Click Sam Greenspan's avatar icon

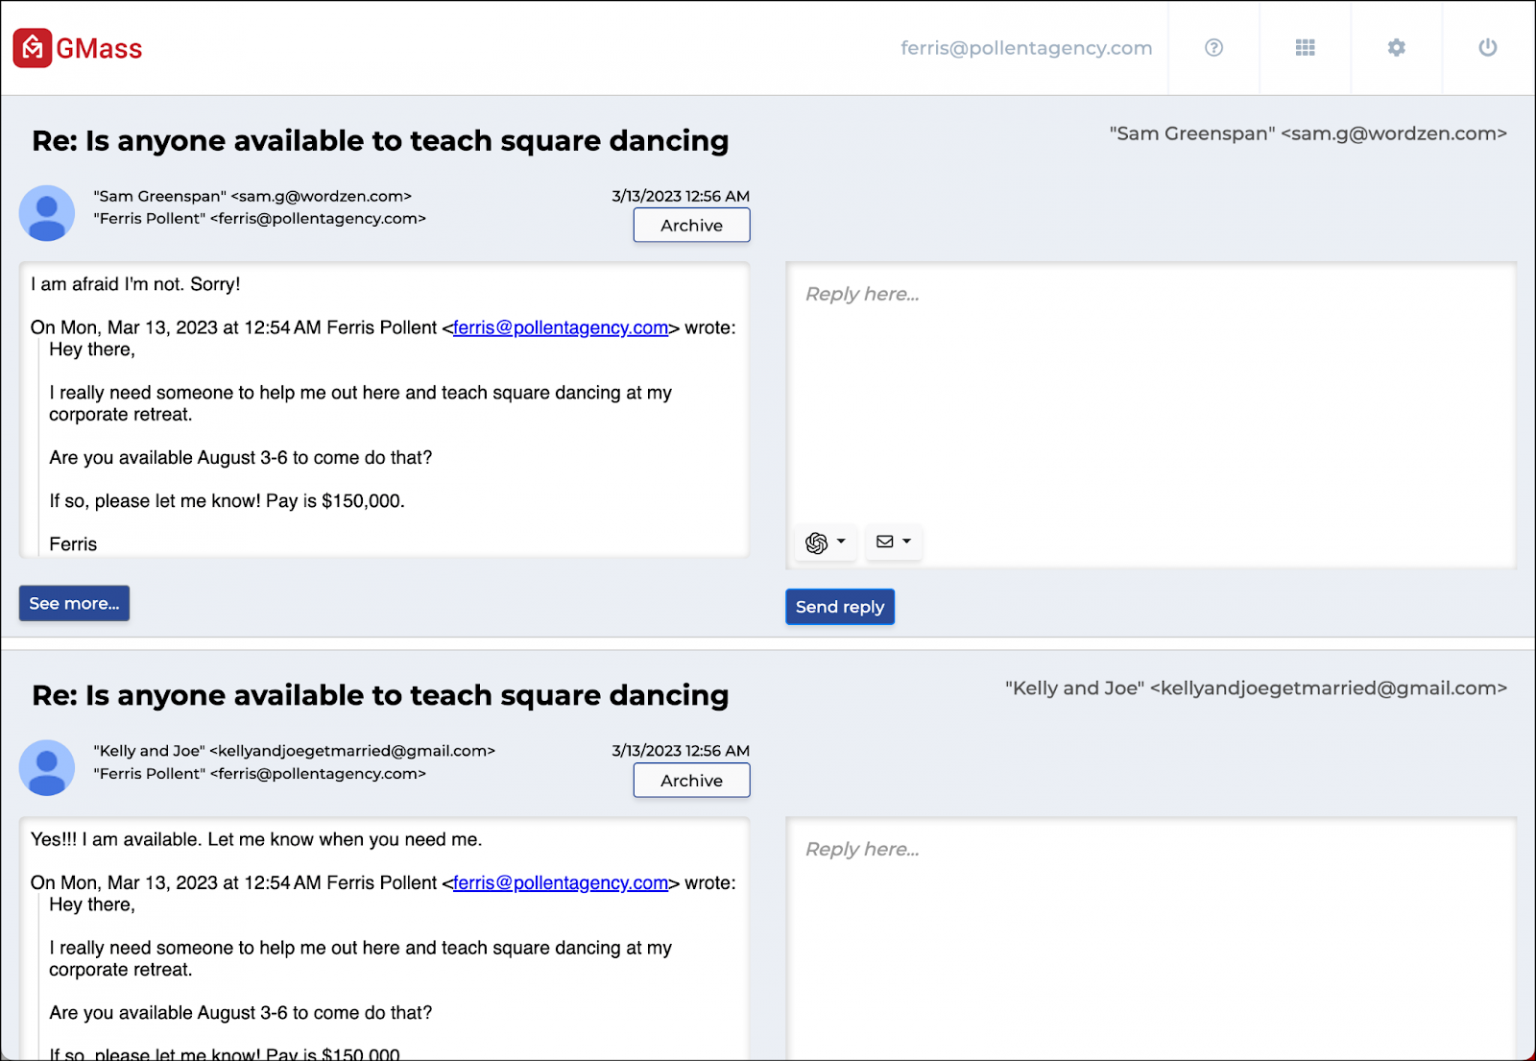[x=47, y=213]
